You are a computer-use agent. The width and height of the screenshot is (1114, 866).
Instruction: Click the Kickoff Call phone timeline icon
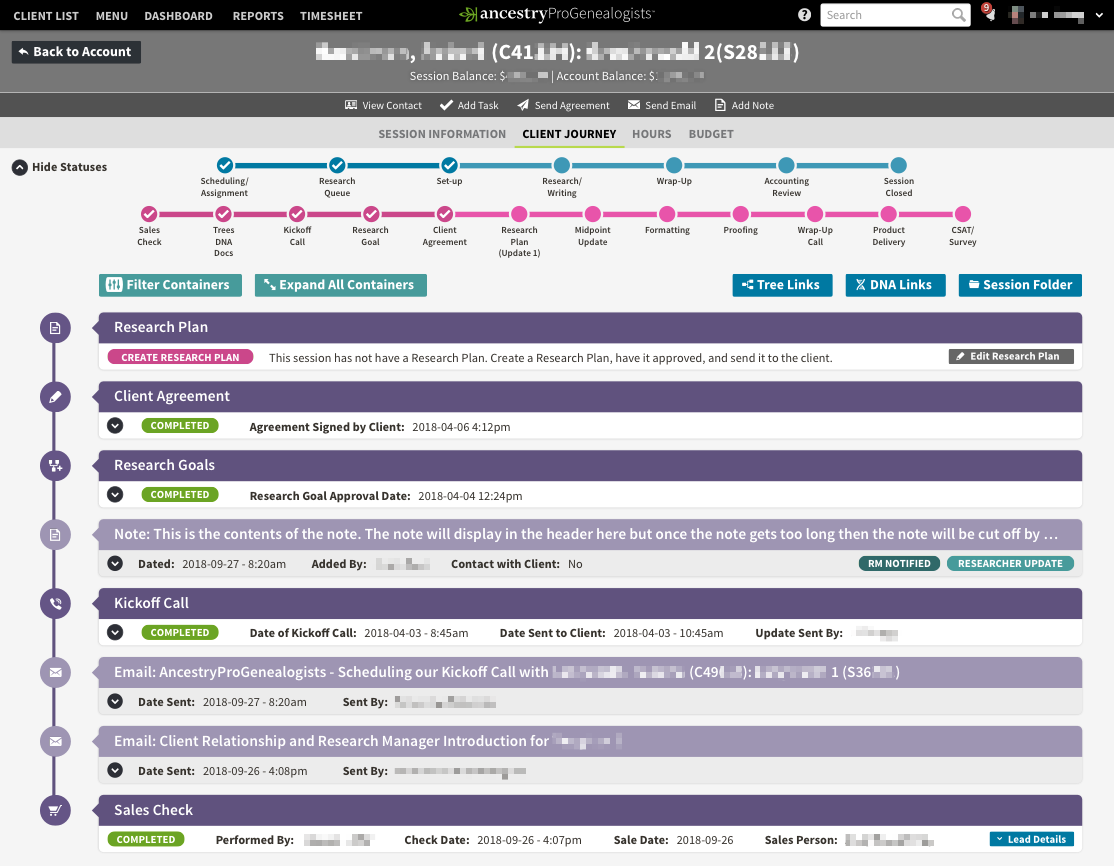click(55, 604)
